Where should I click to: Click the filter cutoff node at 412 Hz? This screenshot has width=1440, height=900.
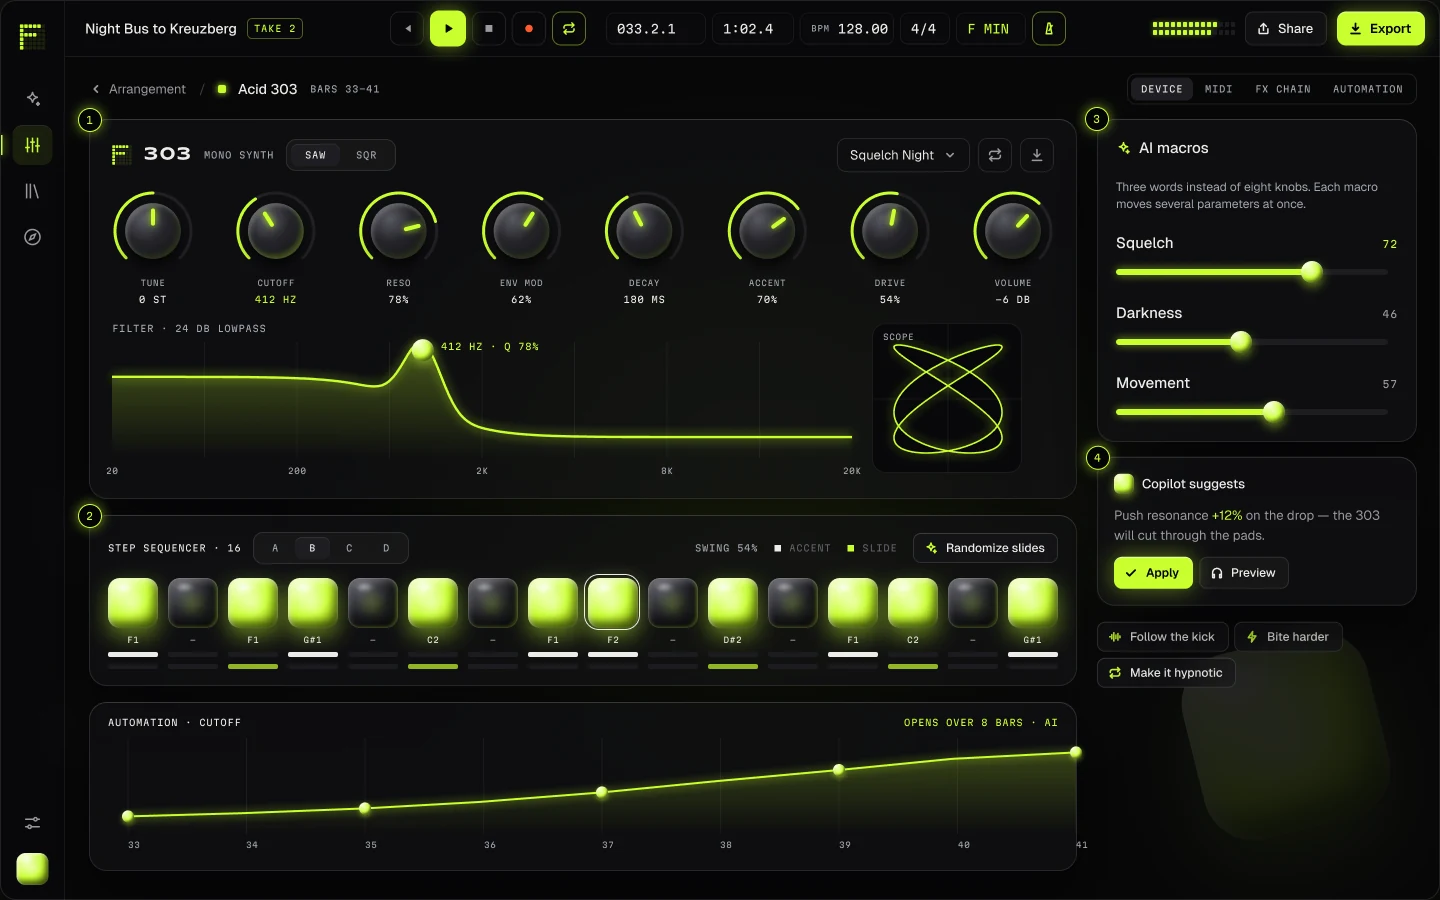coord(423,349)
